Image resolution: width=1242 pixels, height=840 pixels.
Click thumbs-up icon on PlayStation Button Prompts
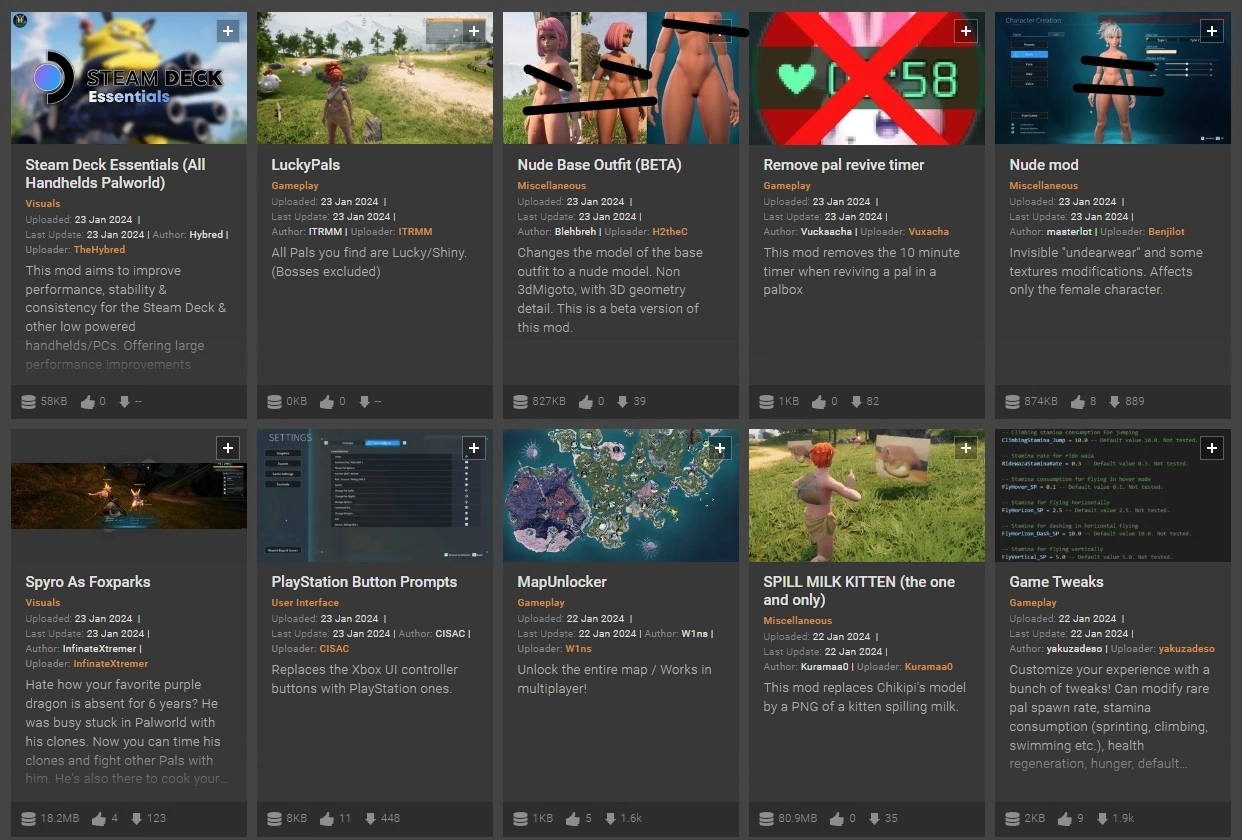[x=327, y=818]
